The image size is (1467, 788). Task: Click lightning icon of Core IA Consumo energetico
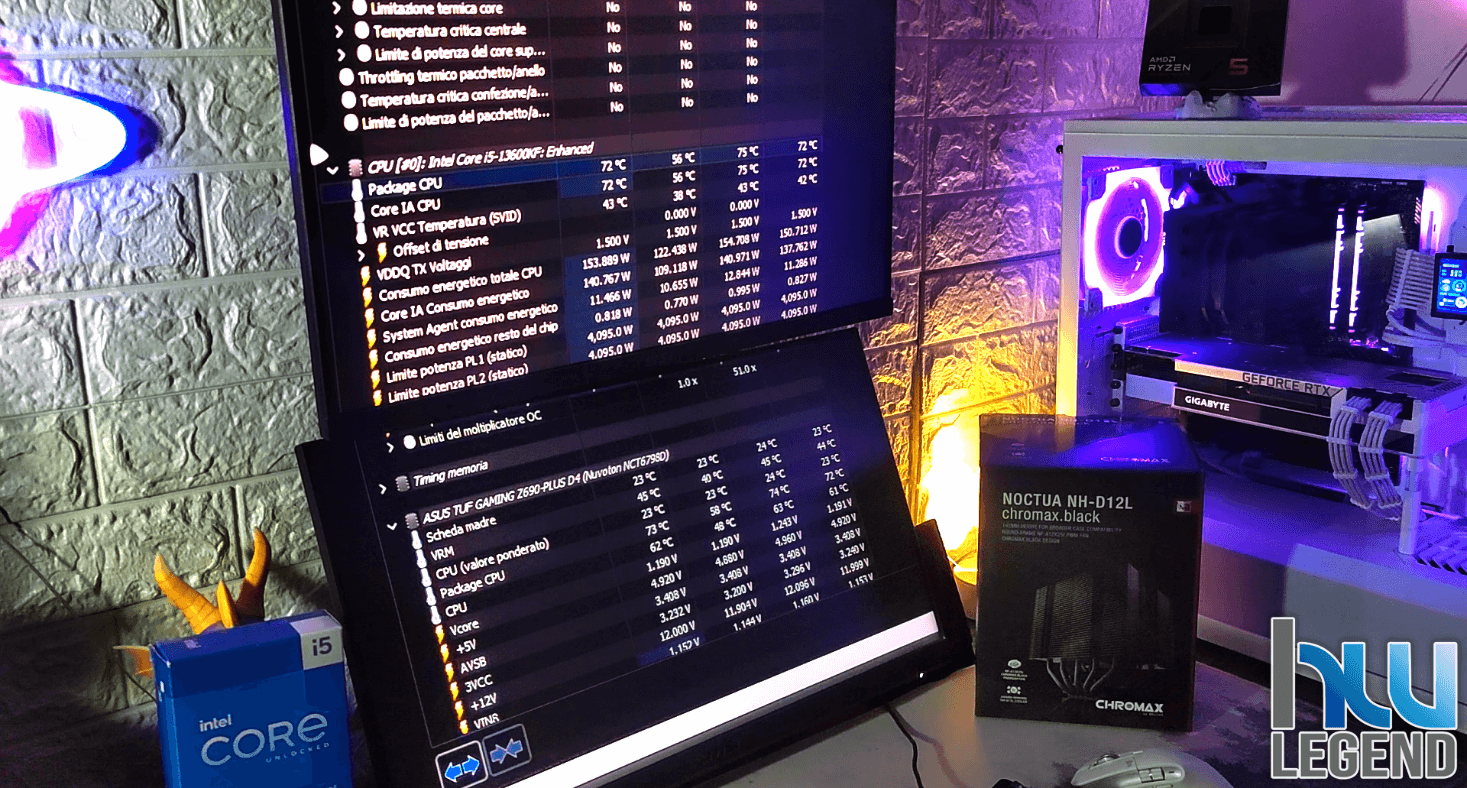click(x=370, y=317)
